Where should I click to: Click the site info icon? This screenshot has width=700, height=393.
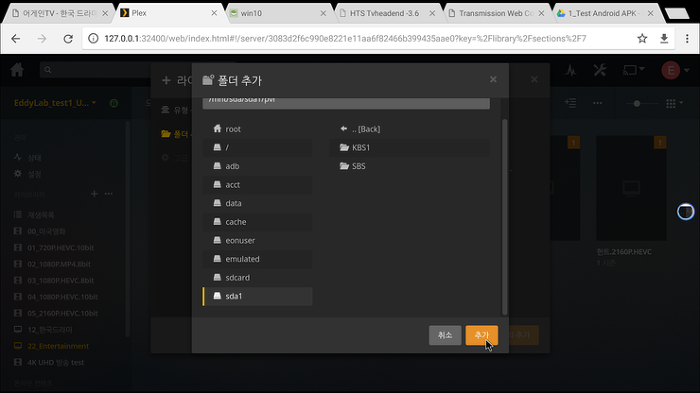click(93, 38)
